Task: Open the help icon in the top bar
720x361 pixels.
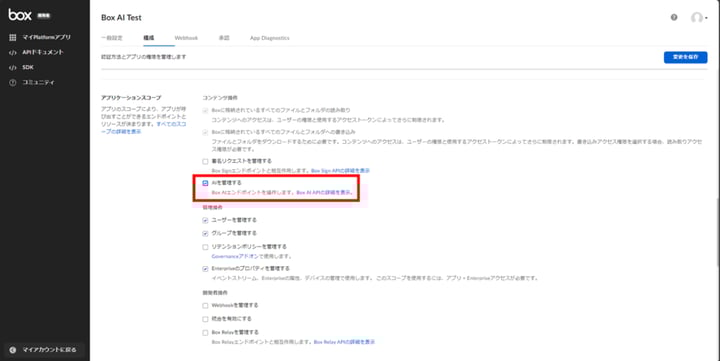Action: pyautogui.click(x=674, y=17)
